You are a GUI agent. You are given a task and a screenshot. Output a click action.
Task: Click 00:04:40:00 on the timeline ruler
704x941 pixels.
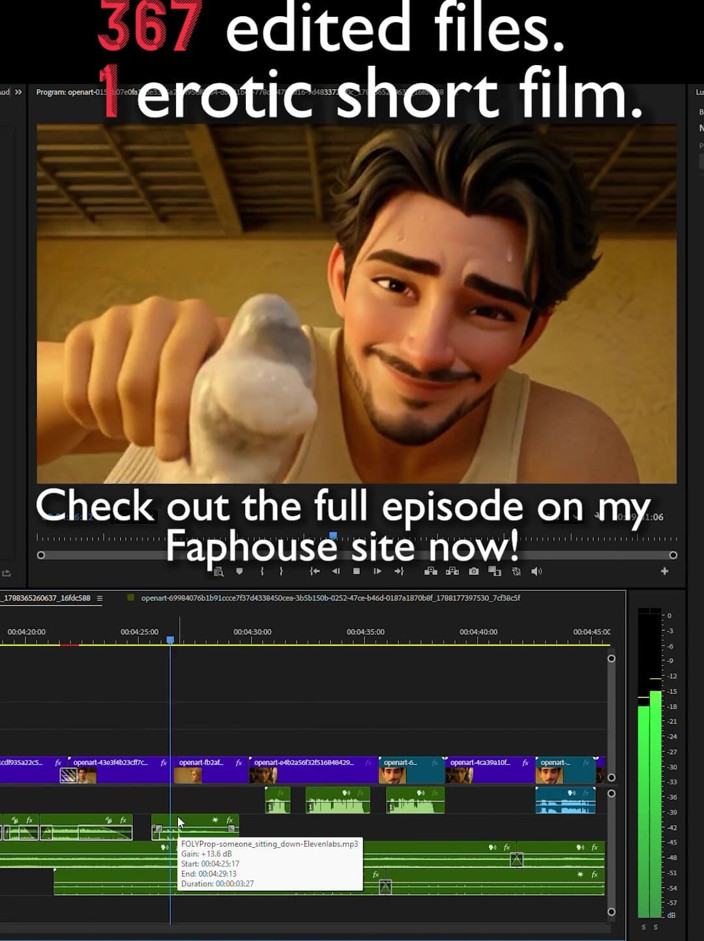click(478, 632)
